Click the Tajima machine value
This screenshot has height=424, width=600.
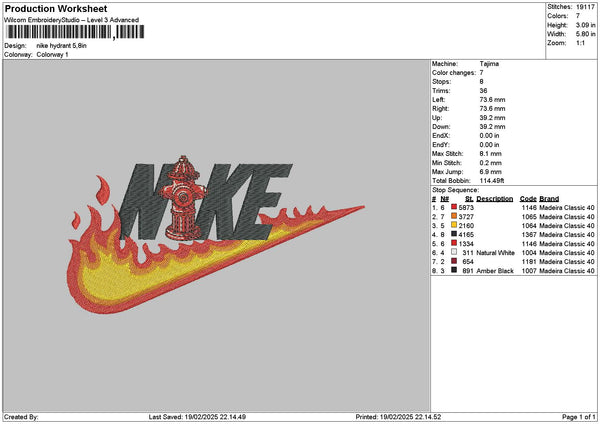489,65
